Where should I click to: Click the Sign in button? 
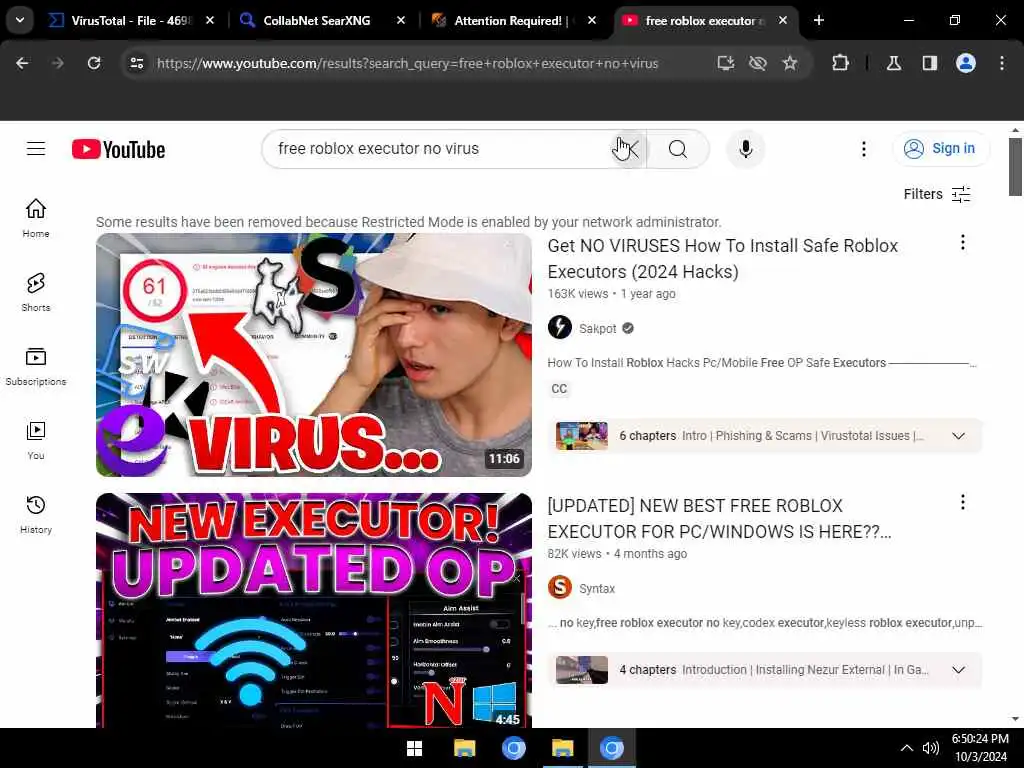click(x=941, y=148)
